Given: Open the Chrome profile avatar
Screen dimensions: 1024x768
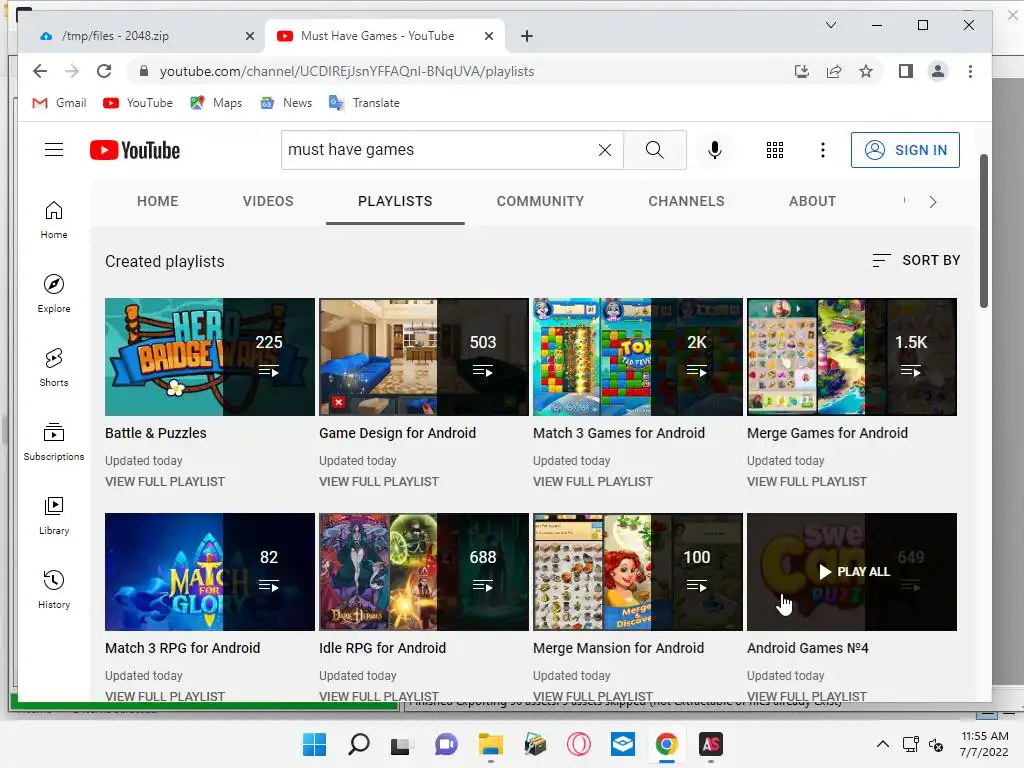Looking at the screenshot, I should pos(938,71).
